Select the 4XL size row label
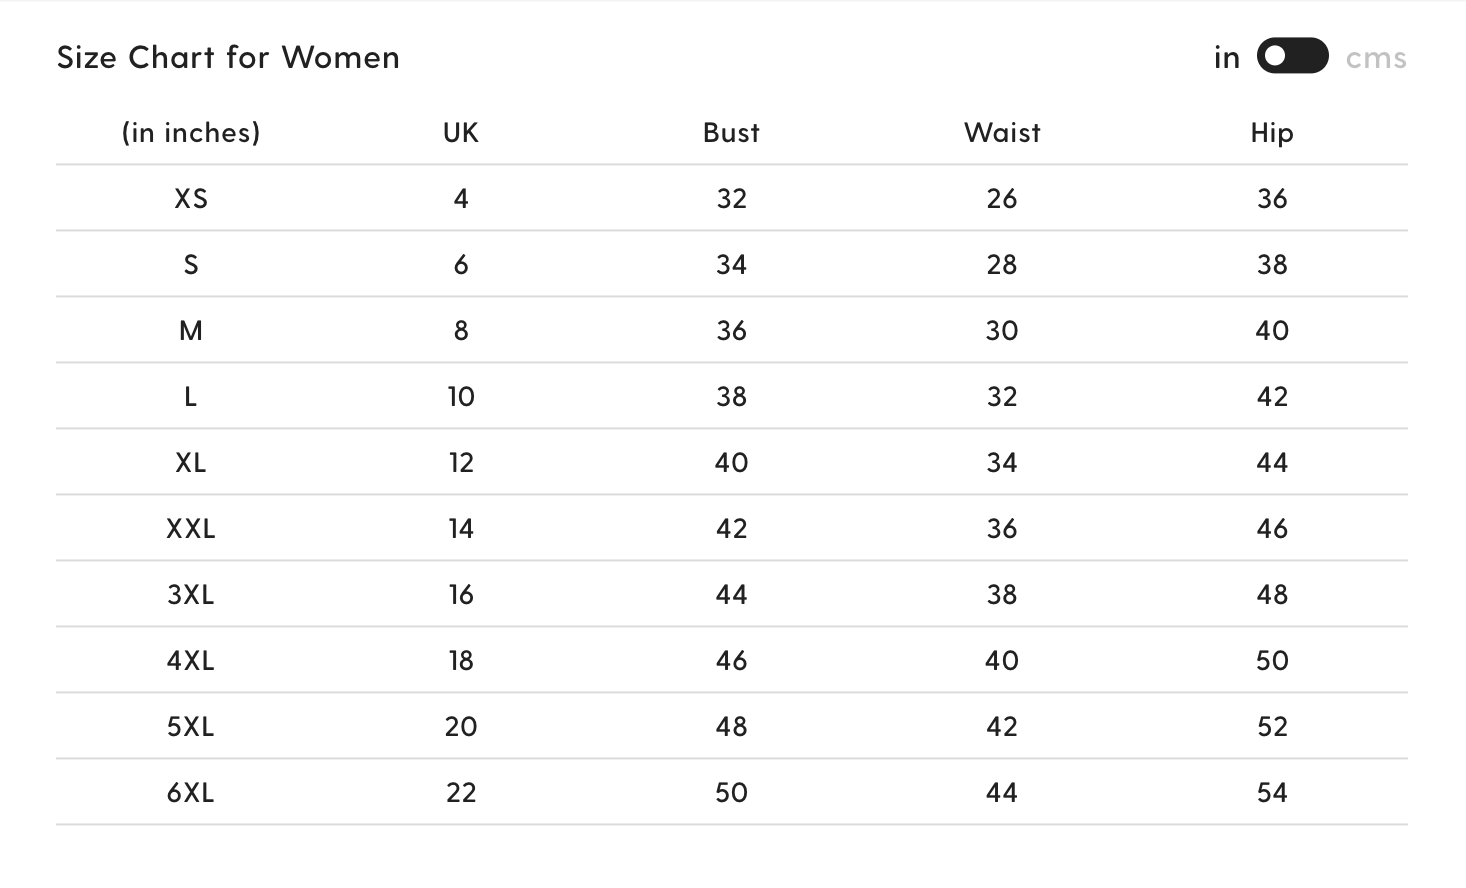Image resolution: width=1466 pixels, height=888 pixels. point(191,660)
